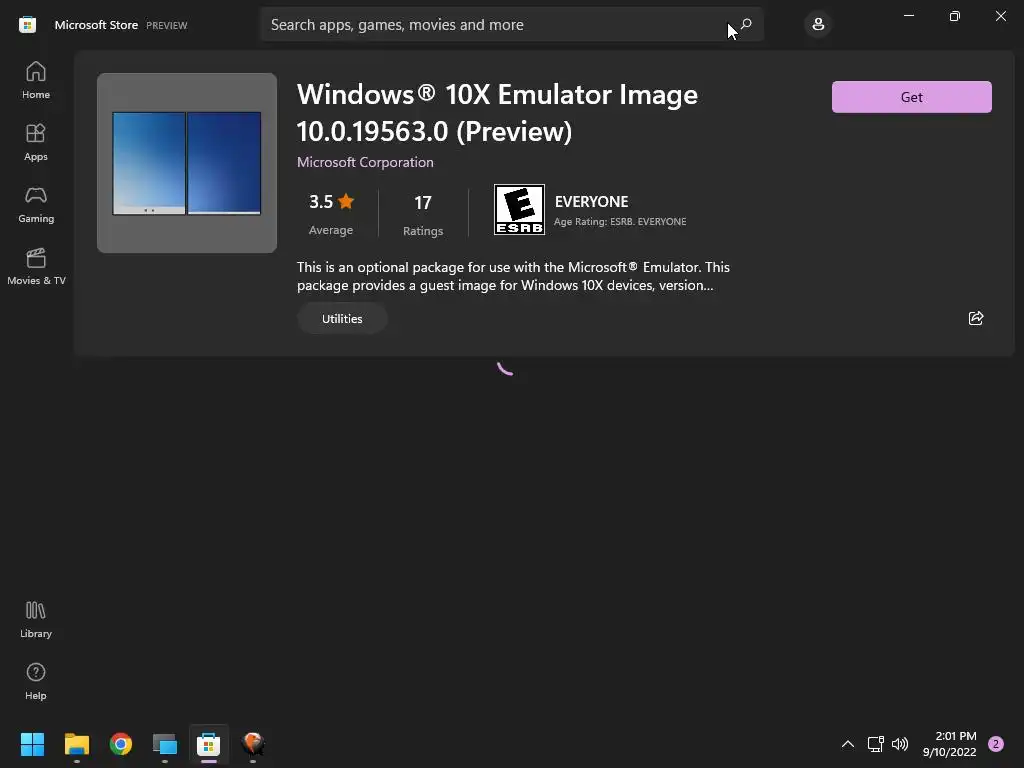Image resolution: width=1024 pixels, height=768 pixels.
Task: Close the Microsoft Store window
Action: coord(1000,16)
